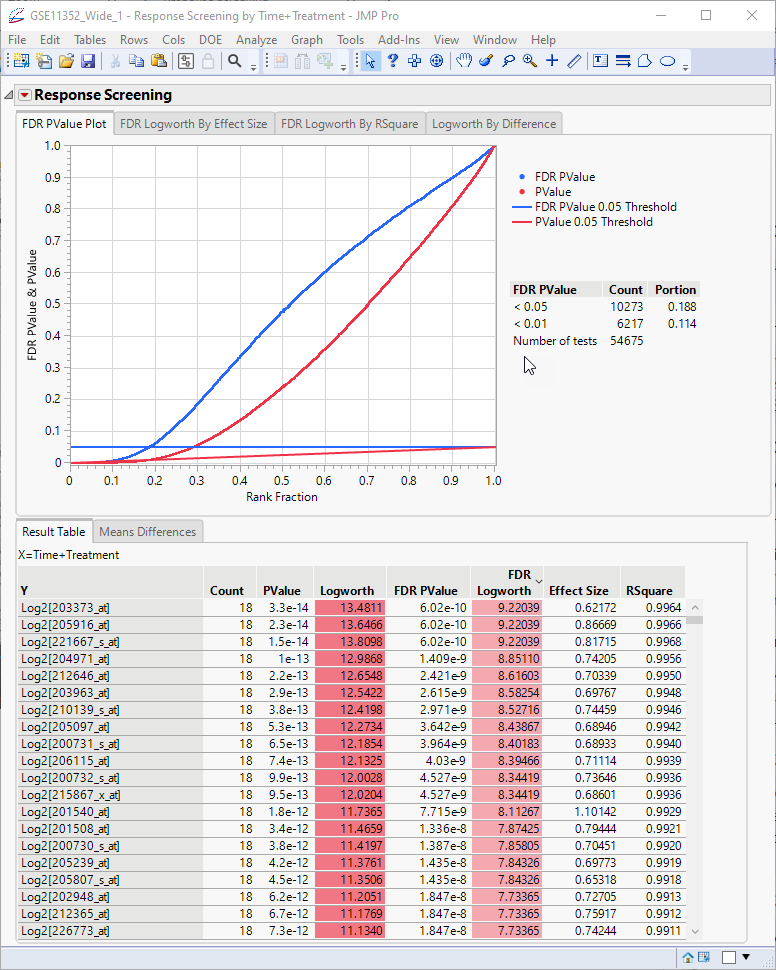Choose the Lasso tool
Screen dimensions: 776x970
pyautogui.click(x=508, y=61)
